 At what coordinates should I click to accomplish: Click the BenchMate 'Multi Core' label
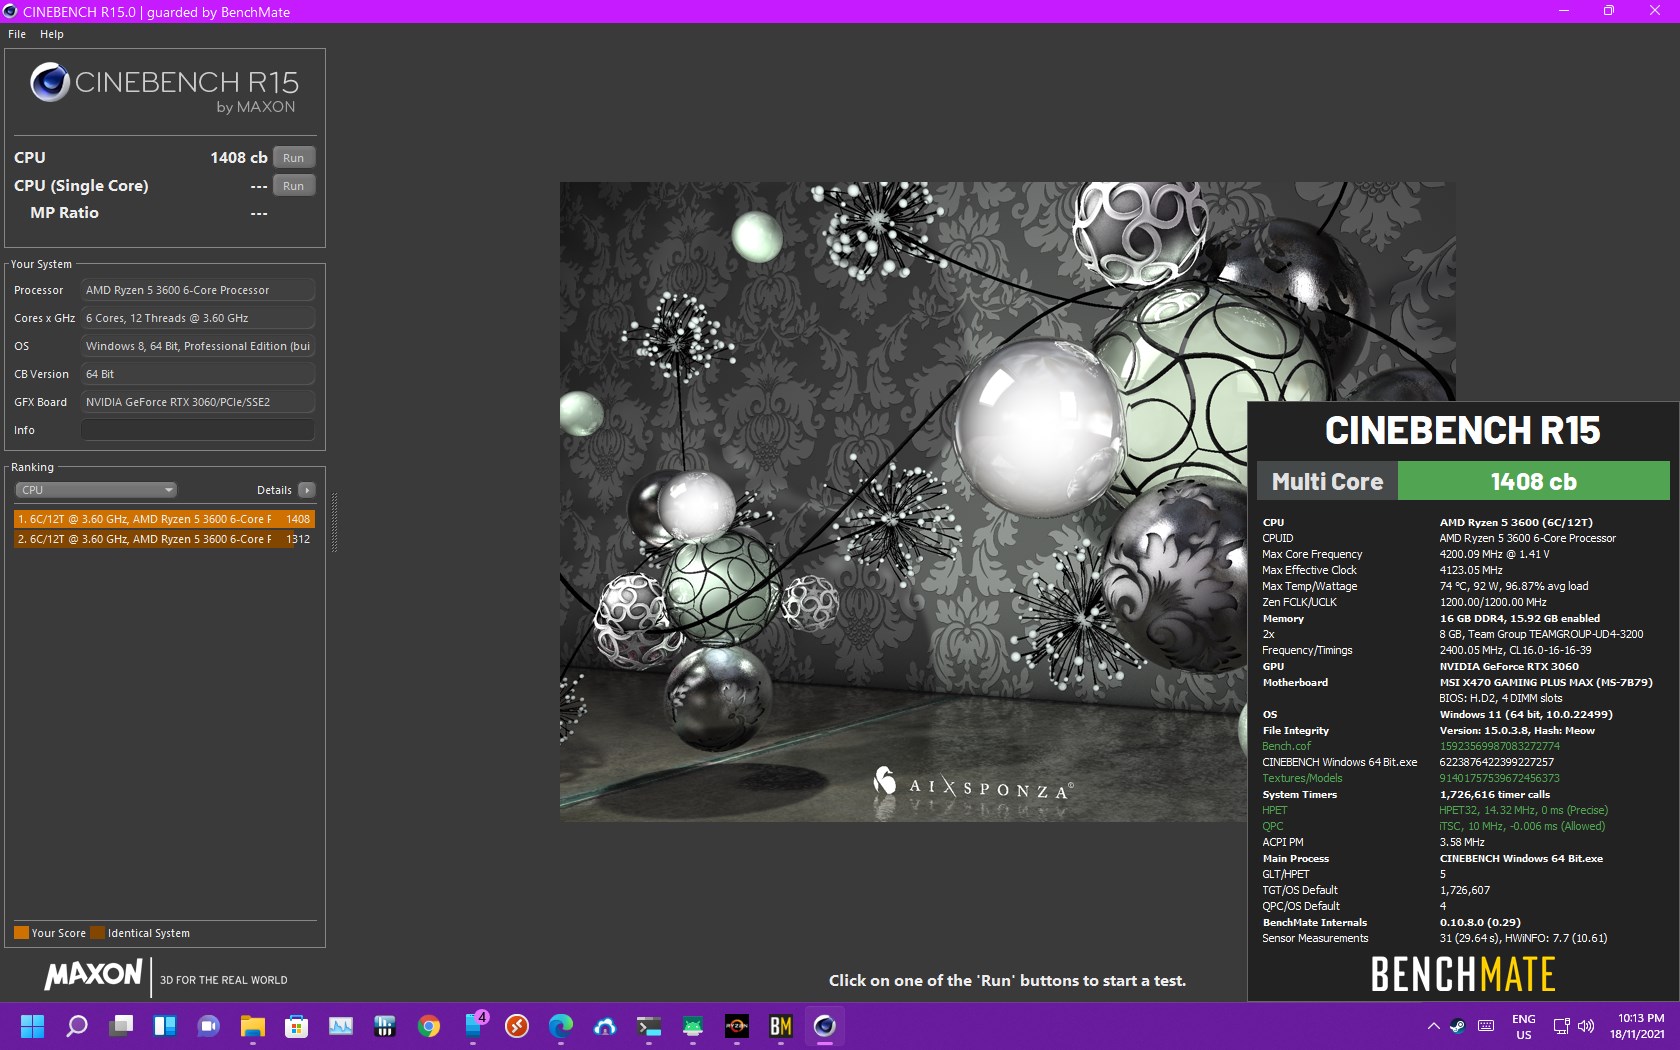[1327, 481]
